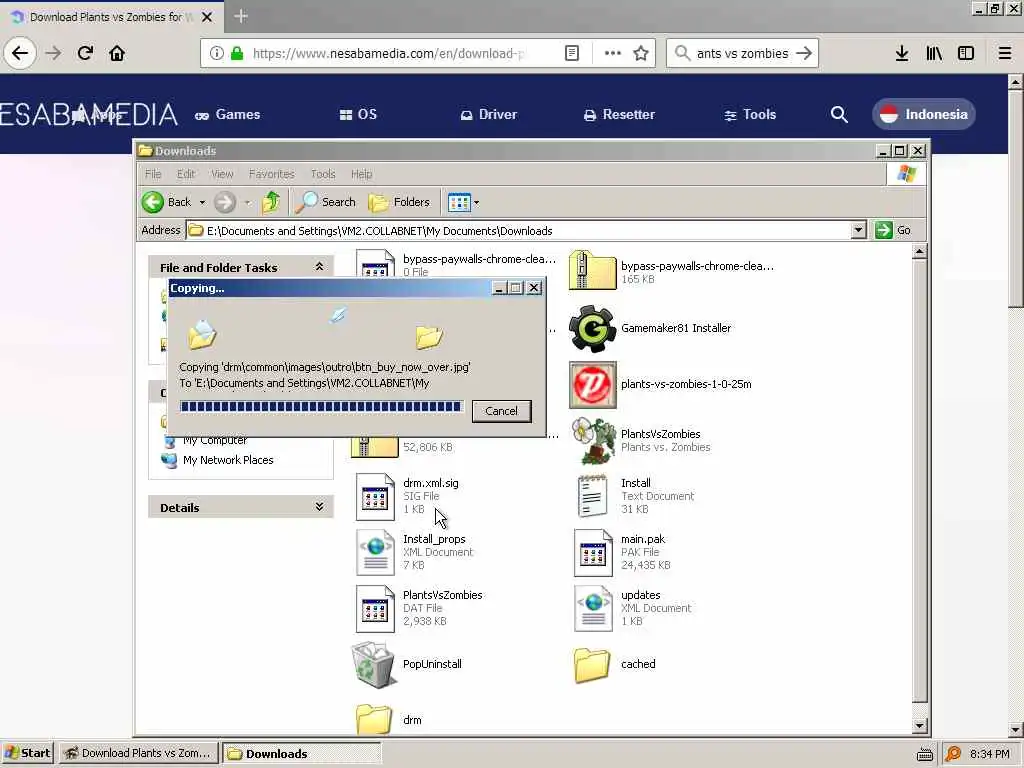The image size is (1024, 768).
Task: Select Gamemaker81 Installer icon
Action: point(592,328)
